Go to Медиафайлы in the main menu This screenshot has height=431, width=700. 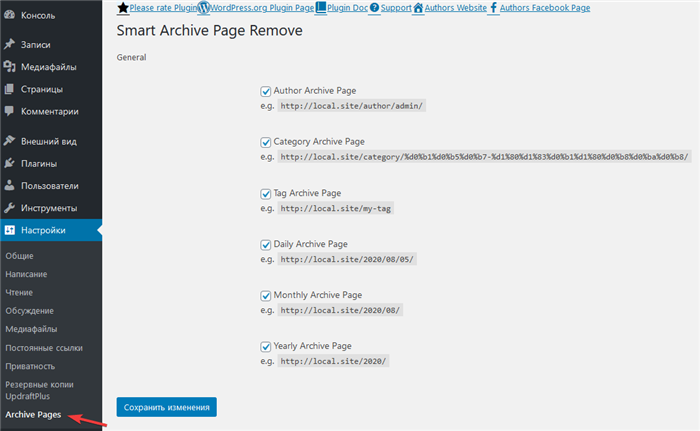point(51,67)
